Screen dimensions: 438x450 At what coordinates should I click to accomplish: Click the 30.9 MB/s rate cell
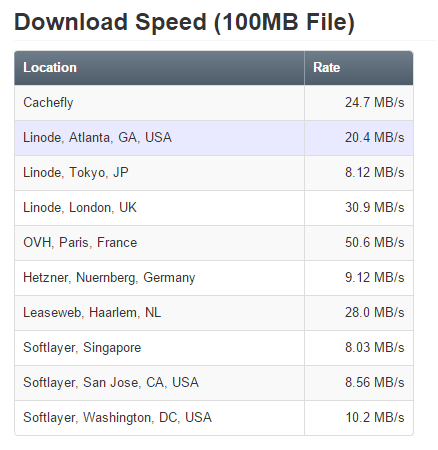pyautogui.click(x=359, y=208)
